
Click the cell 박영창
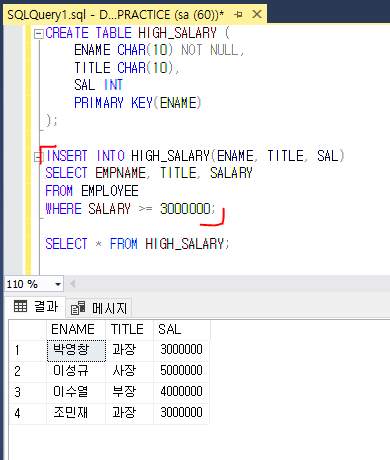76,350
